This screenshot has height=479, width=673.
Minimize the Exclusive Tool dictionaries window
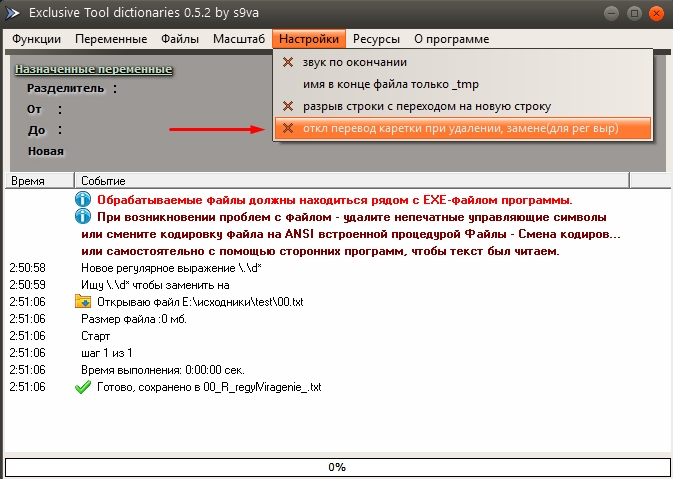click(x=609, y=14)
